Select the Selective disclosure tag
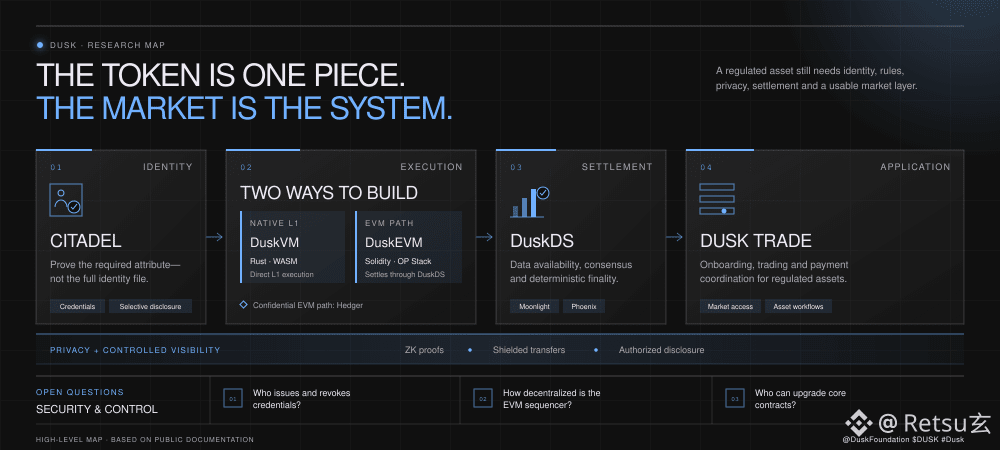1000x450 pixels. coord(151,307)
